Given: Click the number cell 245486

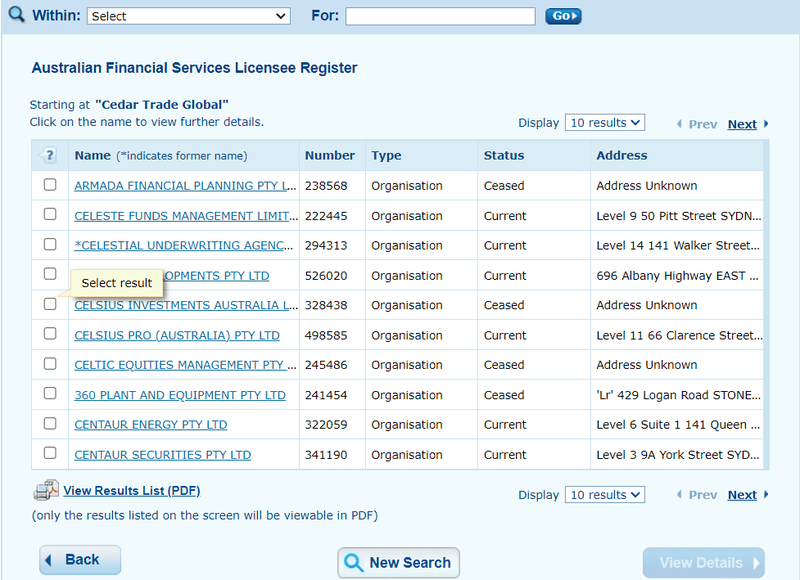Looking at the screenshot, I should pyautogui.click(x=326, y=365).
